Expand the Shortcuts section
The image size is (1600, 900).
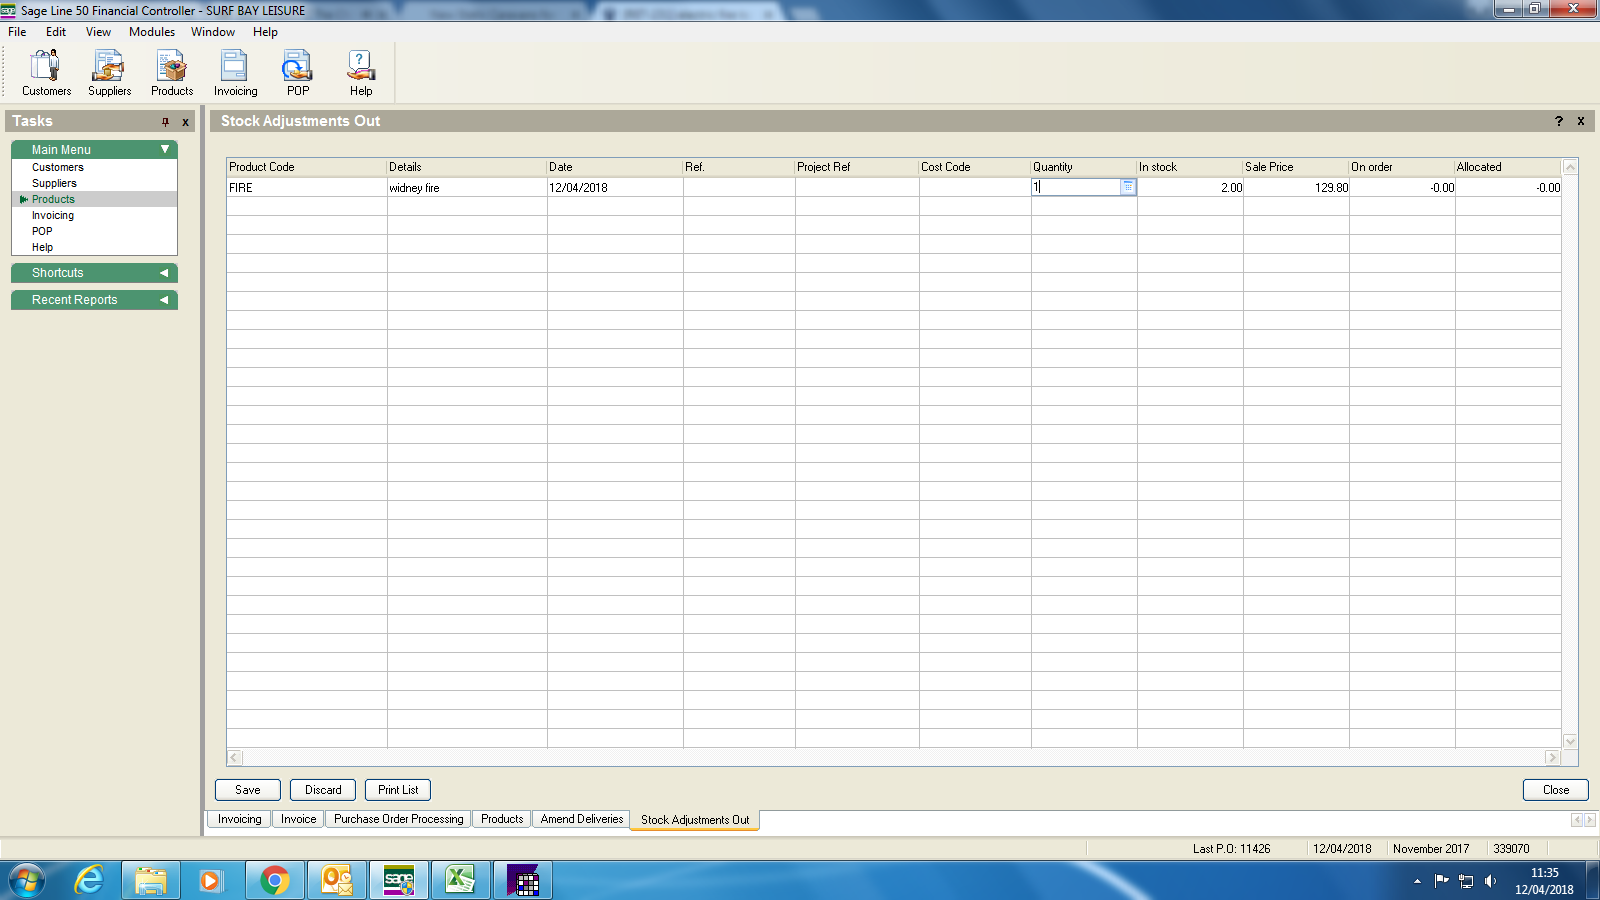click(x=164, y=273)
